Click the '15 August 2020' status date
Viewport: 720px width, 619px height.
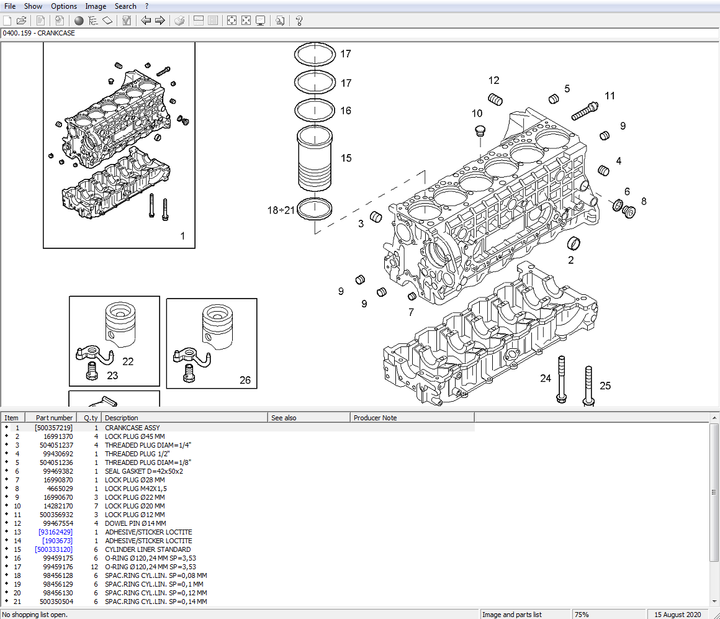[x=678, y=614]
